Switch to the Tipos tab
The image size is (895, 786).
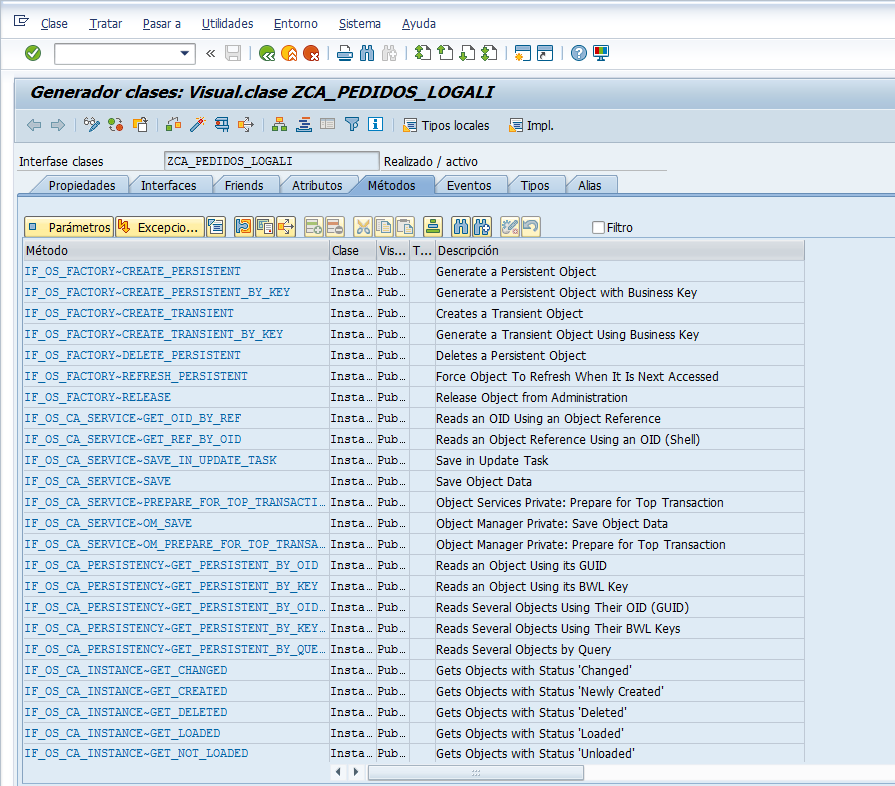[535, 186]
